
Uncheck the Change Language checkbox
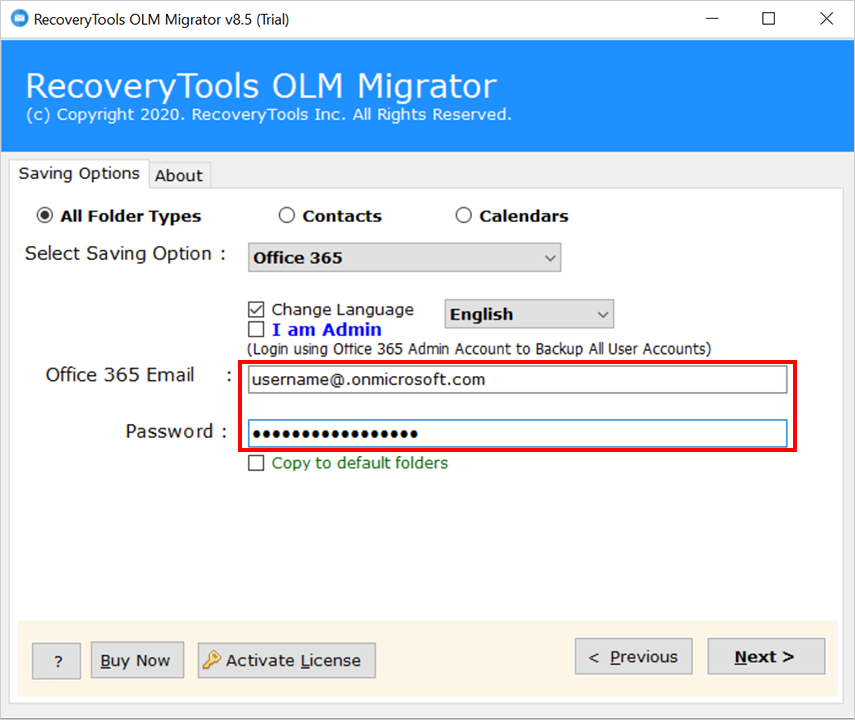[256, 309]
